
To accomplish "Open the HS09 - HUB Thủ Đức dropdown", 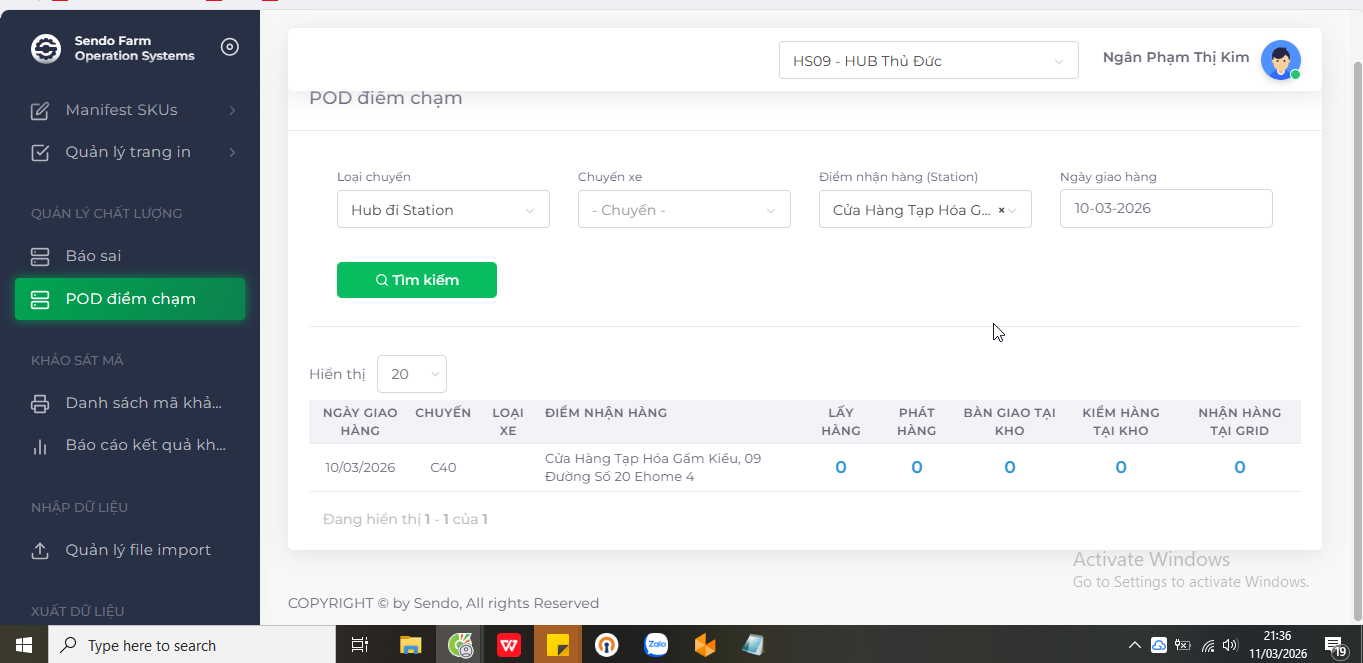I will [929, 60].
